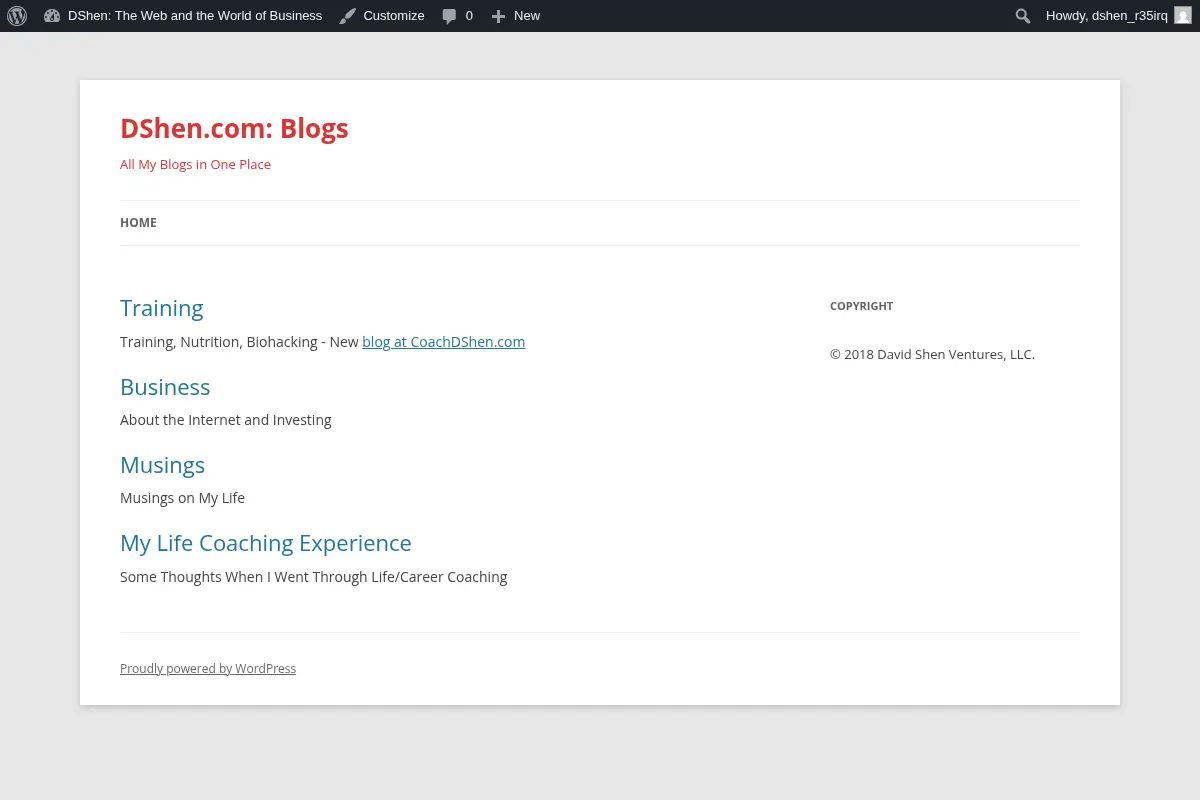This screenshot has height=800, width=1200.
Task: Click the COPYRIGHT widget heading
Action: pos(861,306)
